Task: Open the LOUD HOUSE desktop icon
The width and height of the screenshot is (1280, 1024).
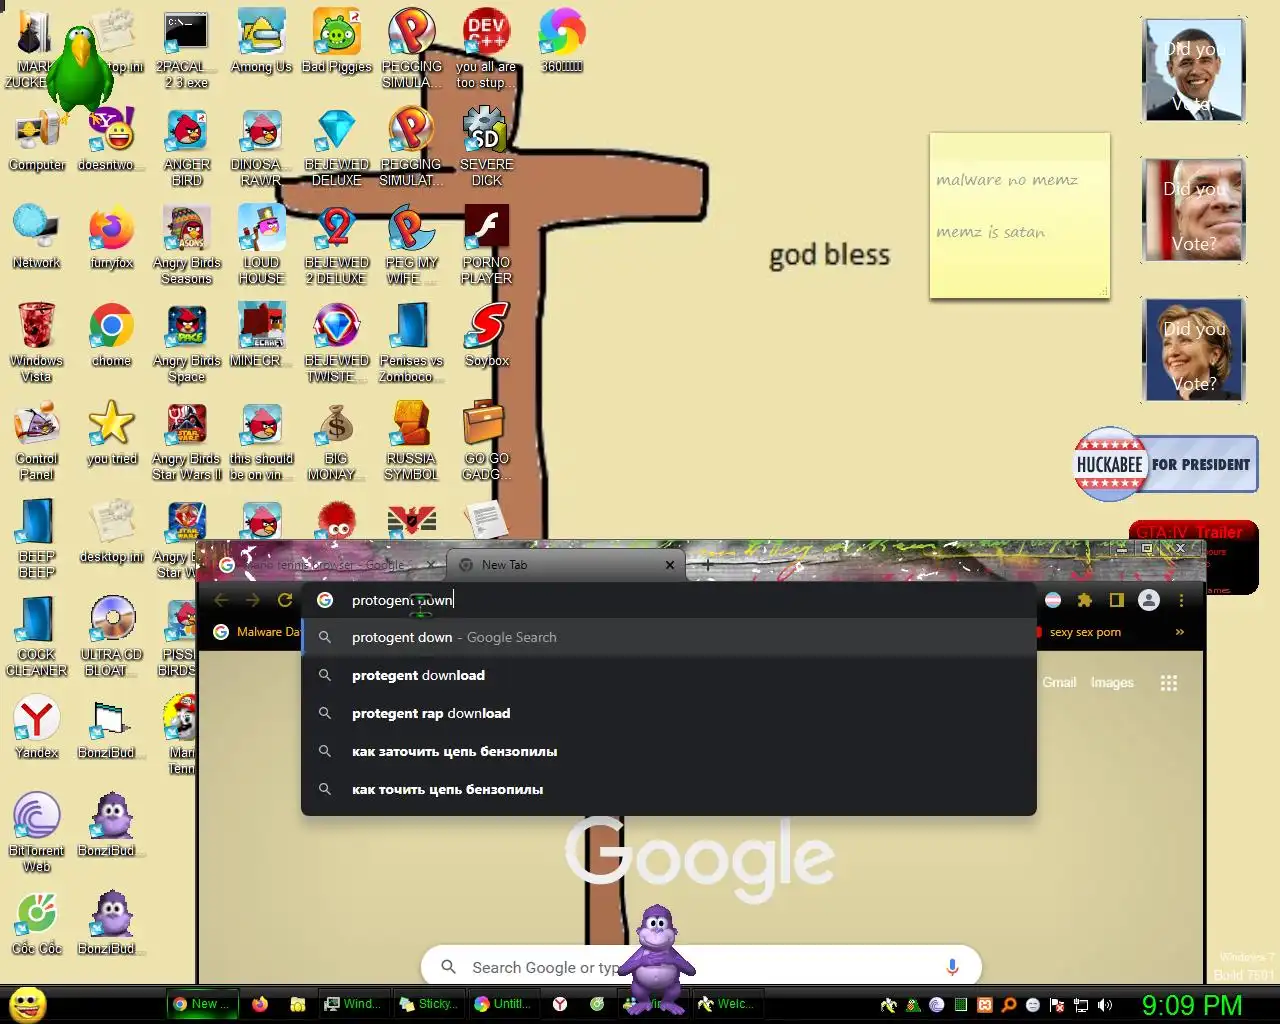Action: click(x=261, y=246)
